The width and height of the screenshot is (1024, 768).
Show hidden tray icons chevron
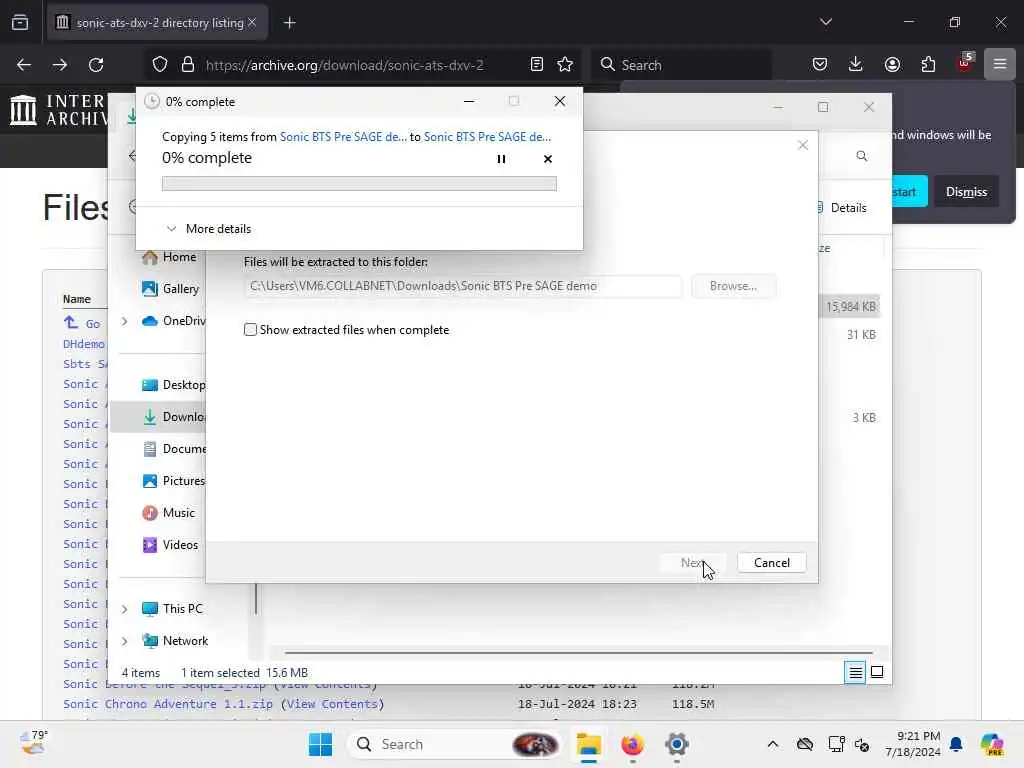[x=773, y=744]
